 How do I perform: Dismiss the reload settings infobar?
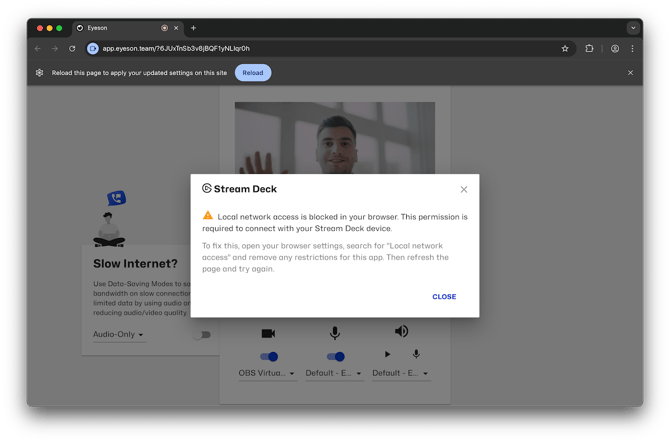coord(630,73)
